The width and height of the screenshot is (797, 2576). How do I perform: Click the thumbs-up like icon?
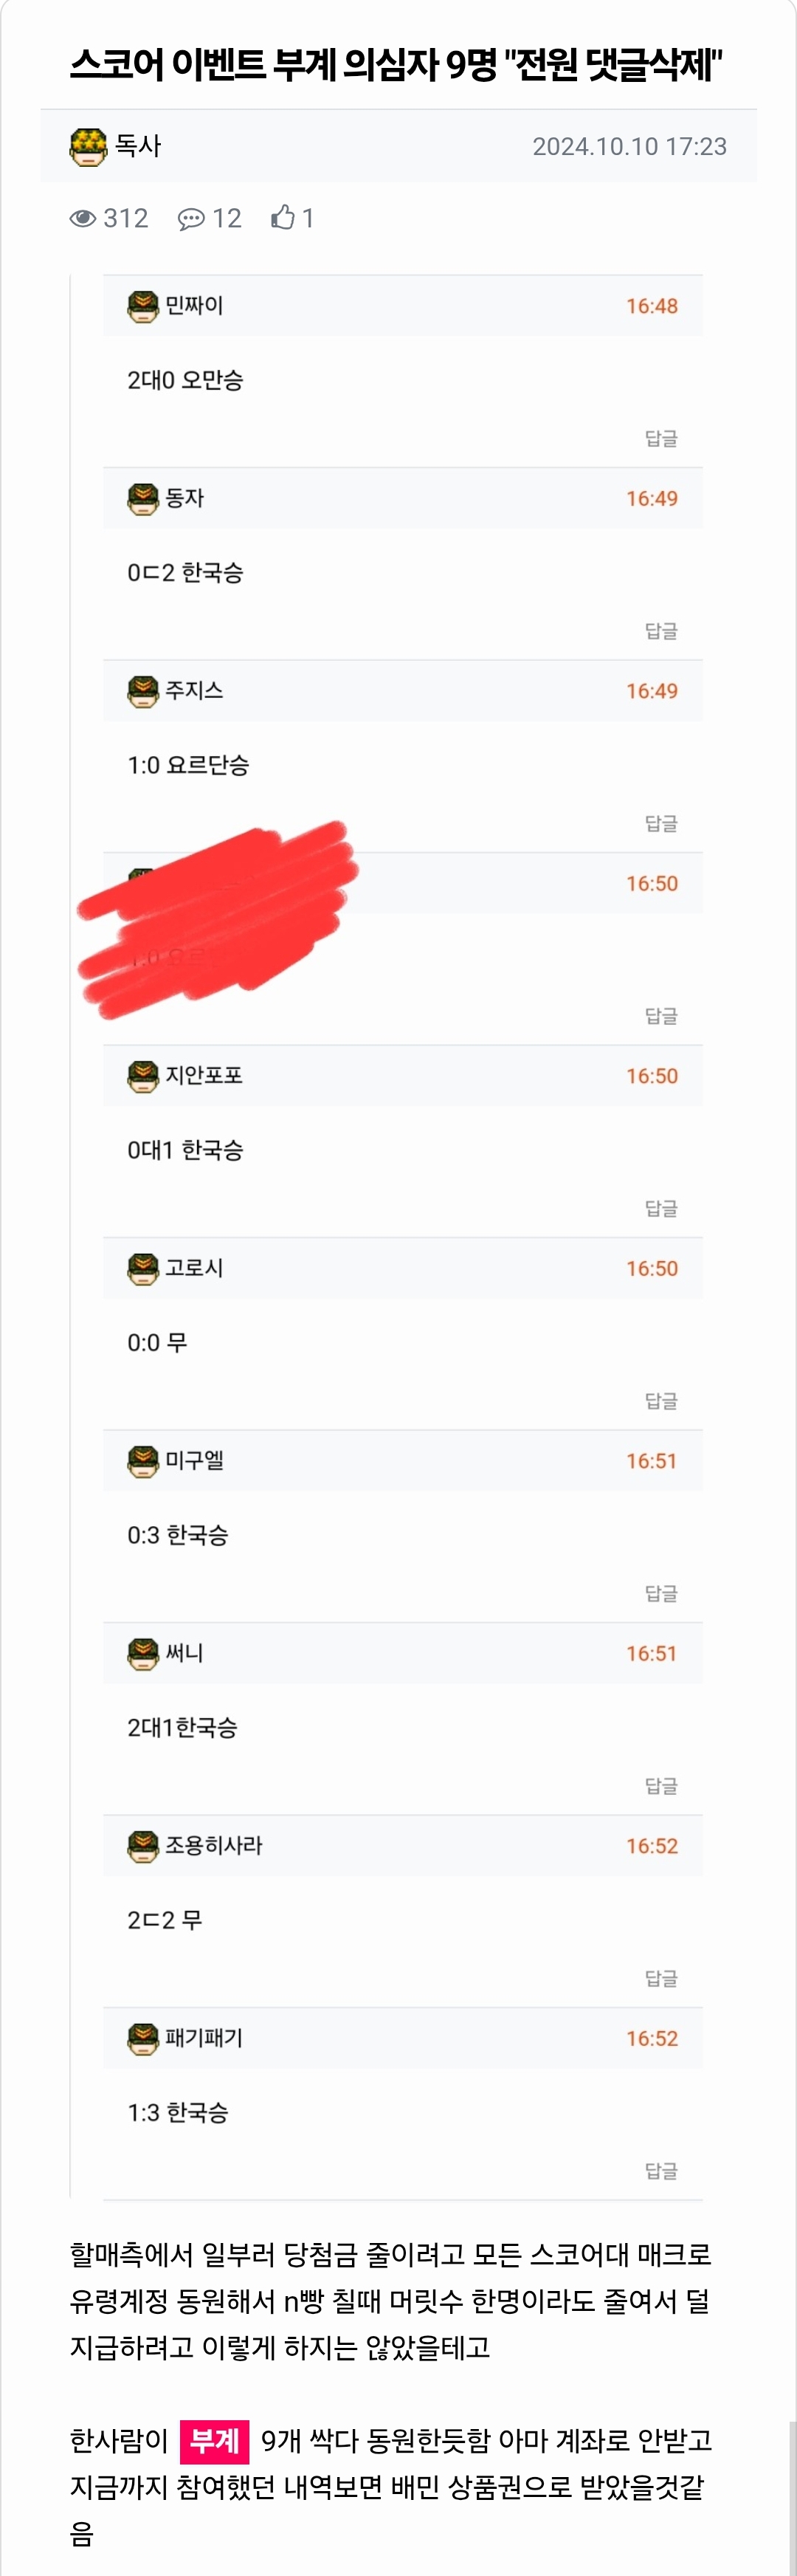pos(283,218)
